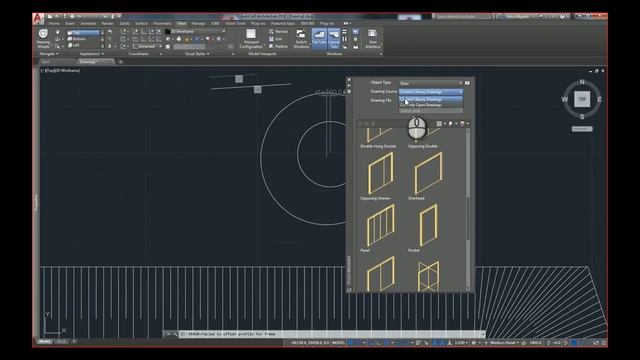Open the Drawing Source dropdown
The width and height of the screenshot is (640, 360).
pyautogui.click(x=431, y=92)
